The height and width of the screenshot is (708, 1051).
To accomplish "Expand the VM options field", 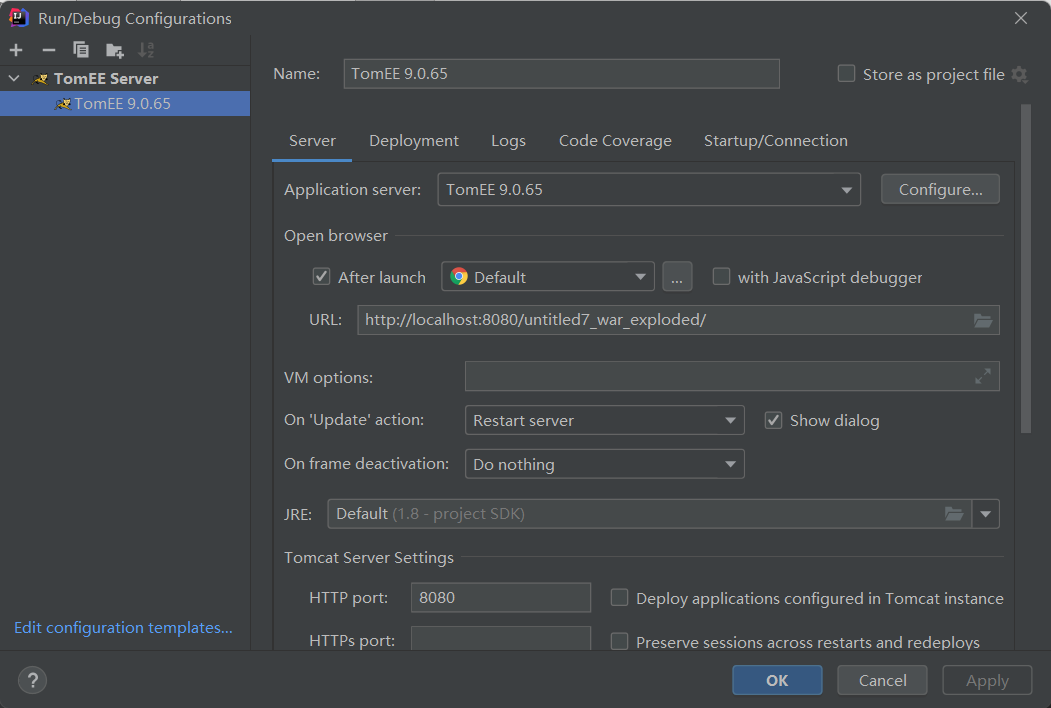I will tap(983, 376).
